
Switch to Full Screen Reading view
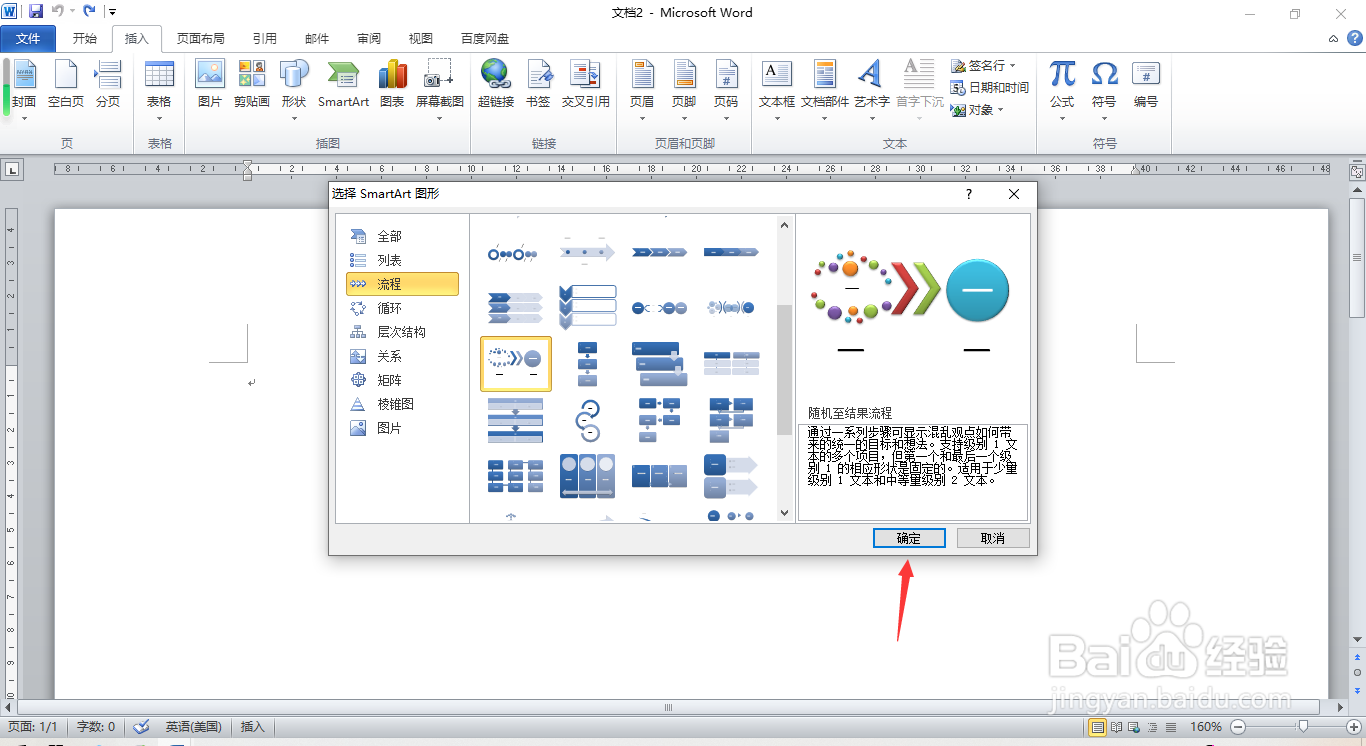tap(1116, 727)
